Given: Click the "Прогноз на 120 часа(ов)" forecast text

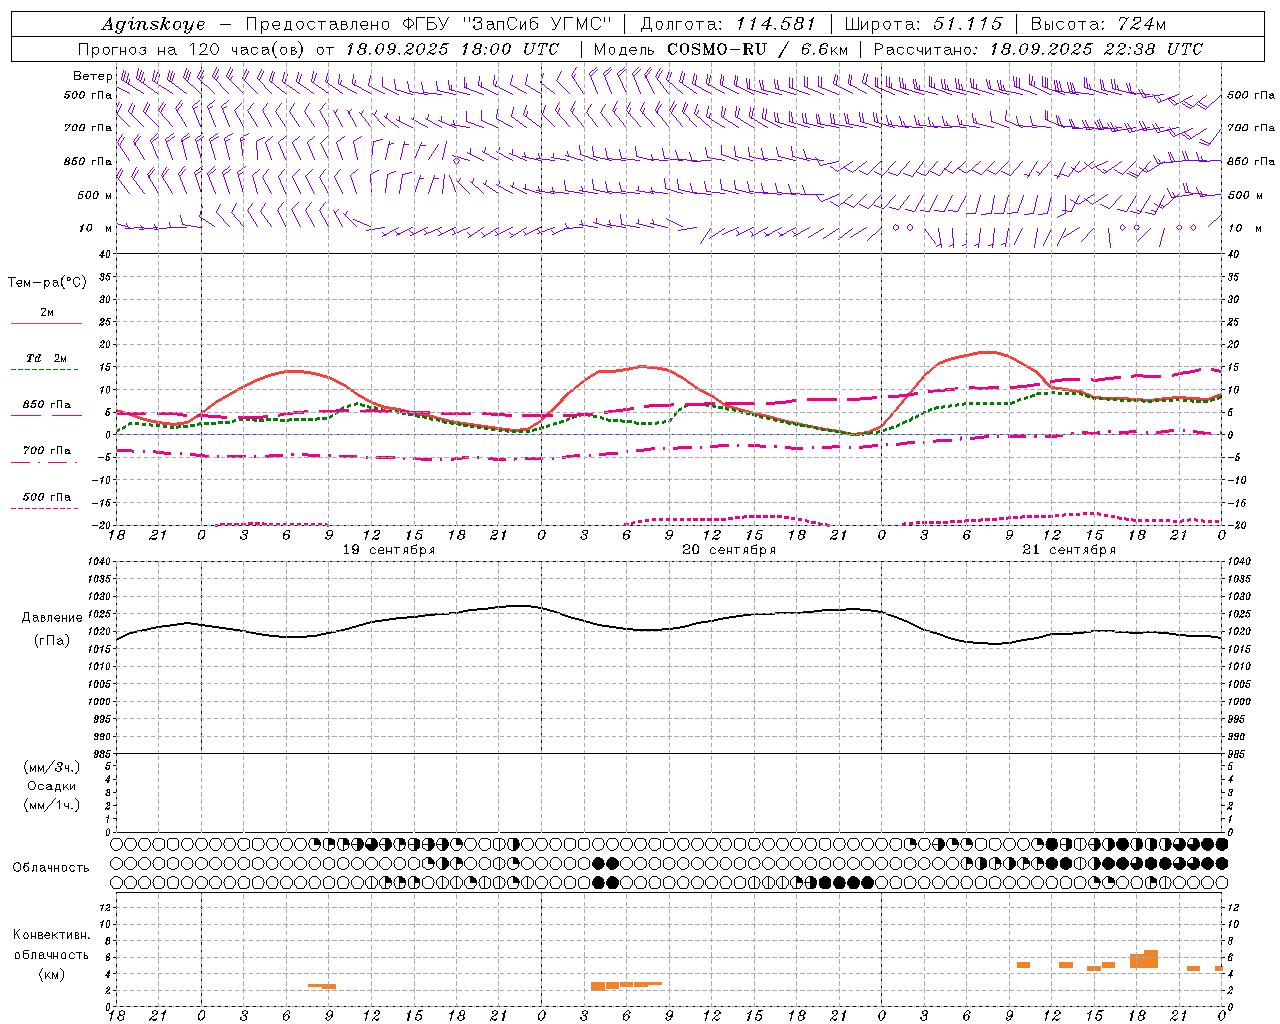Looking at the screenshot, I should pos(192,49).
